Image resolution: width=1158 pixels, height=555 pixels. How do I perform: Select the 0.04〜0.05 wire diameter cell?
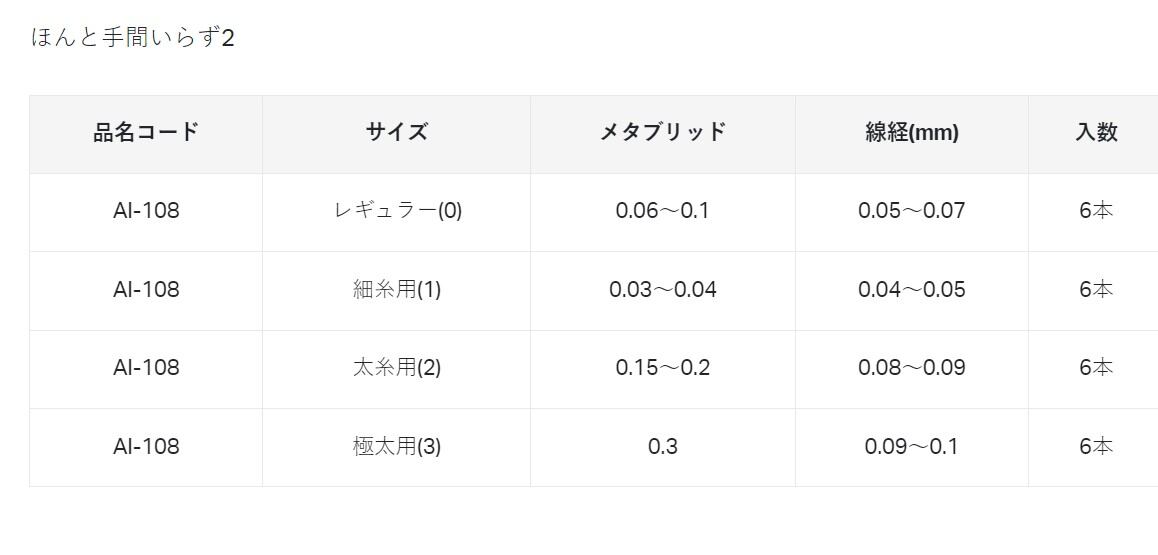(x=912, y=290)
